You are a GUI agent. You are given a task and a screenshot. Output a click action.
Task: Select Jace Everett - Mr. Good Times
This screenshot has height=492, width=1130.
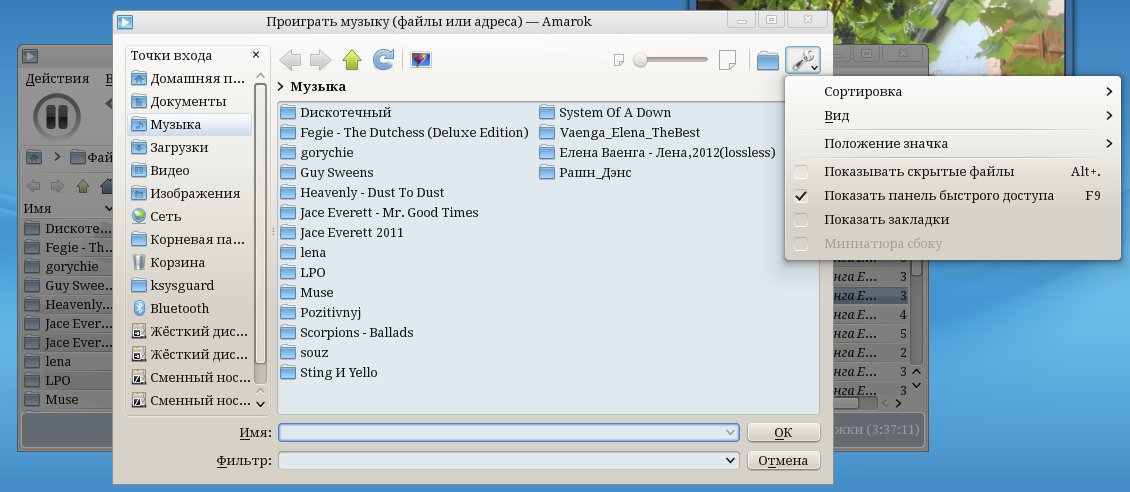click(379, 213)
